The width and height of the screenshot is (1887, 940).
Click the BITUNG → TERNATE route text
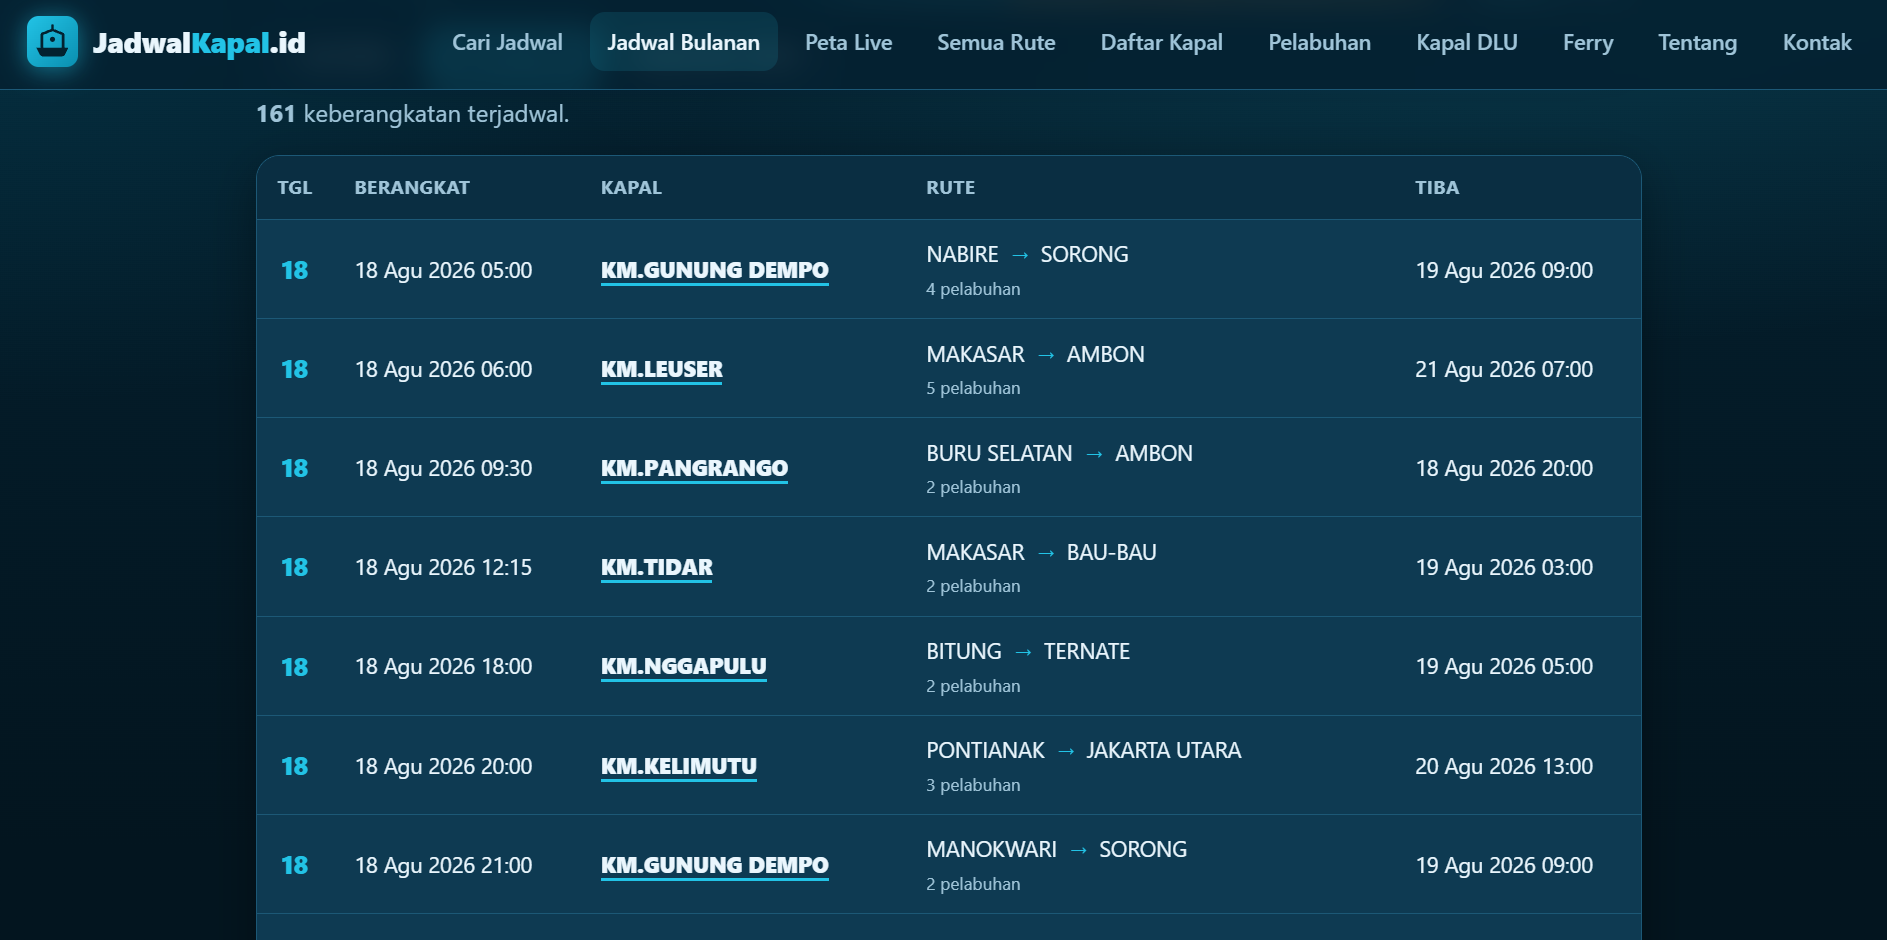point(1028,651)
